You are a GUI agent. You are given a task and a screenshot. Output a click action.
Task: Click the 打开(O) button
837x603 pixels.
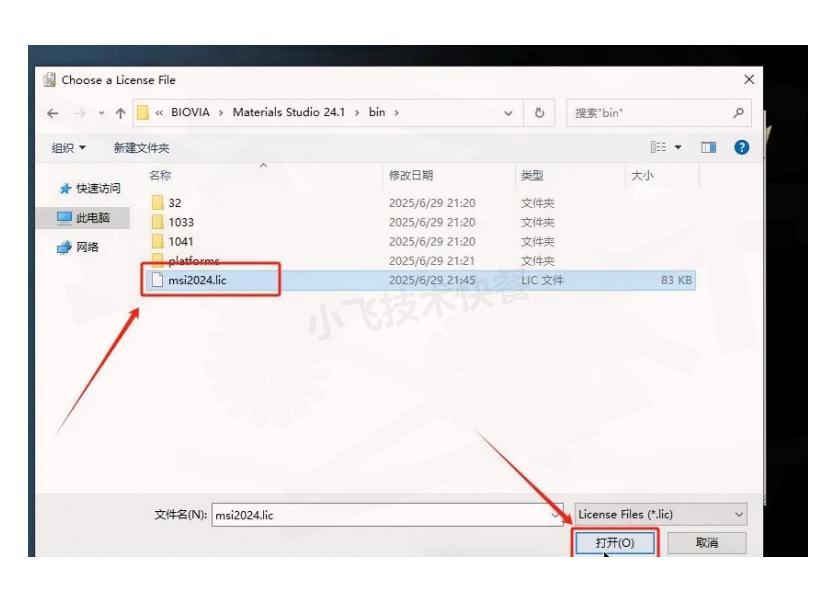[x=615, y=543]
